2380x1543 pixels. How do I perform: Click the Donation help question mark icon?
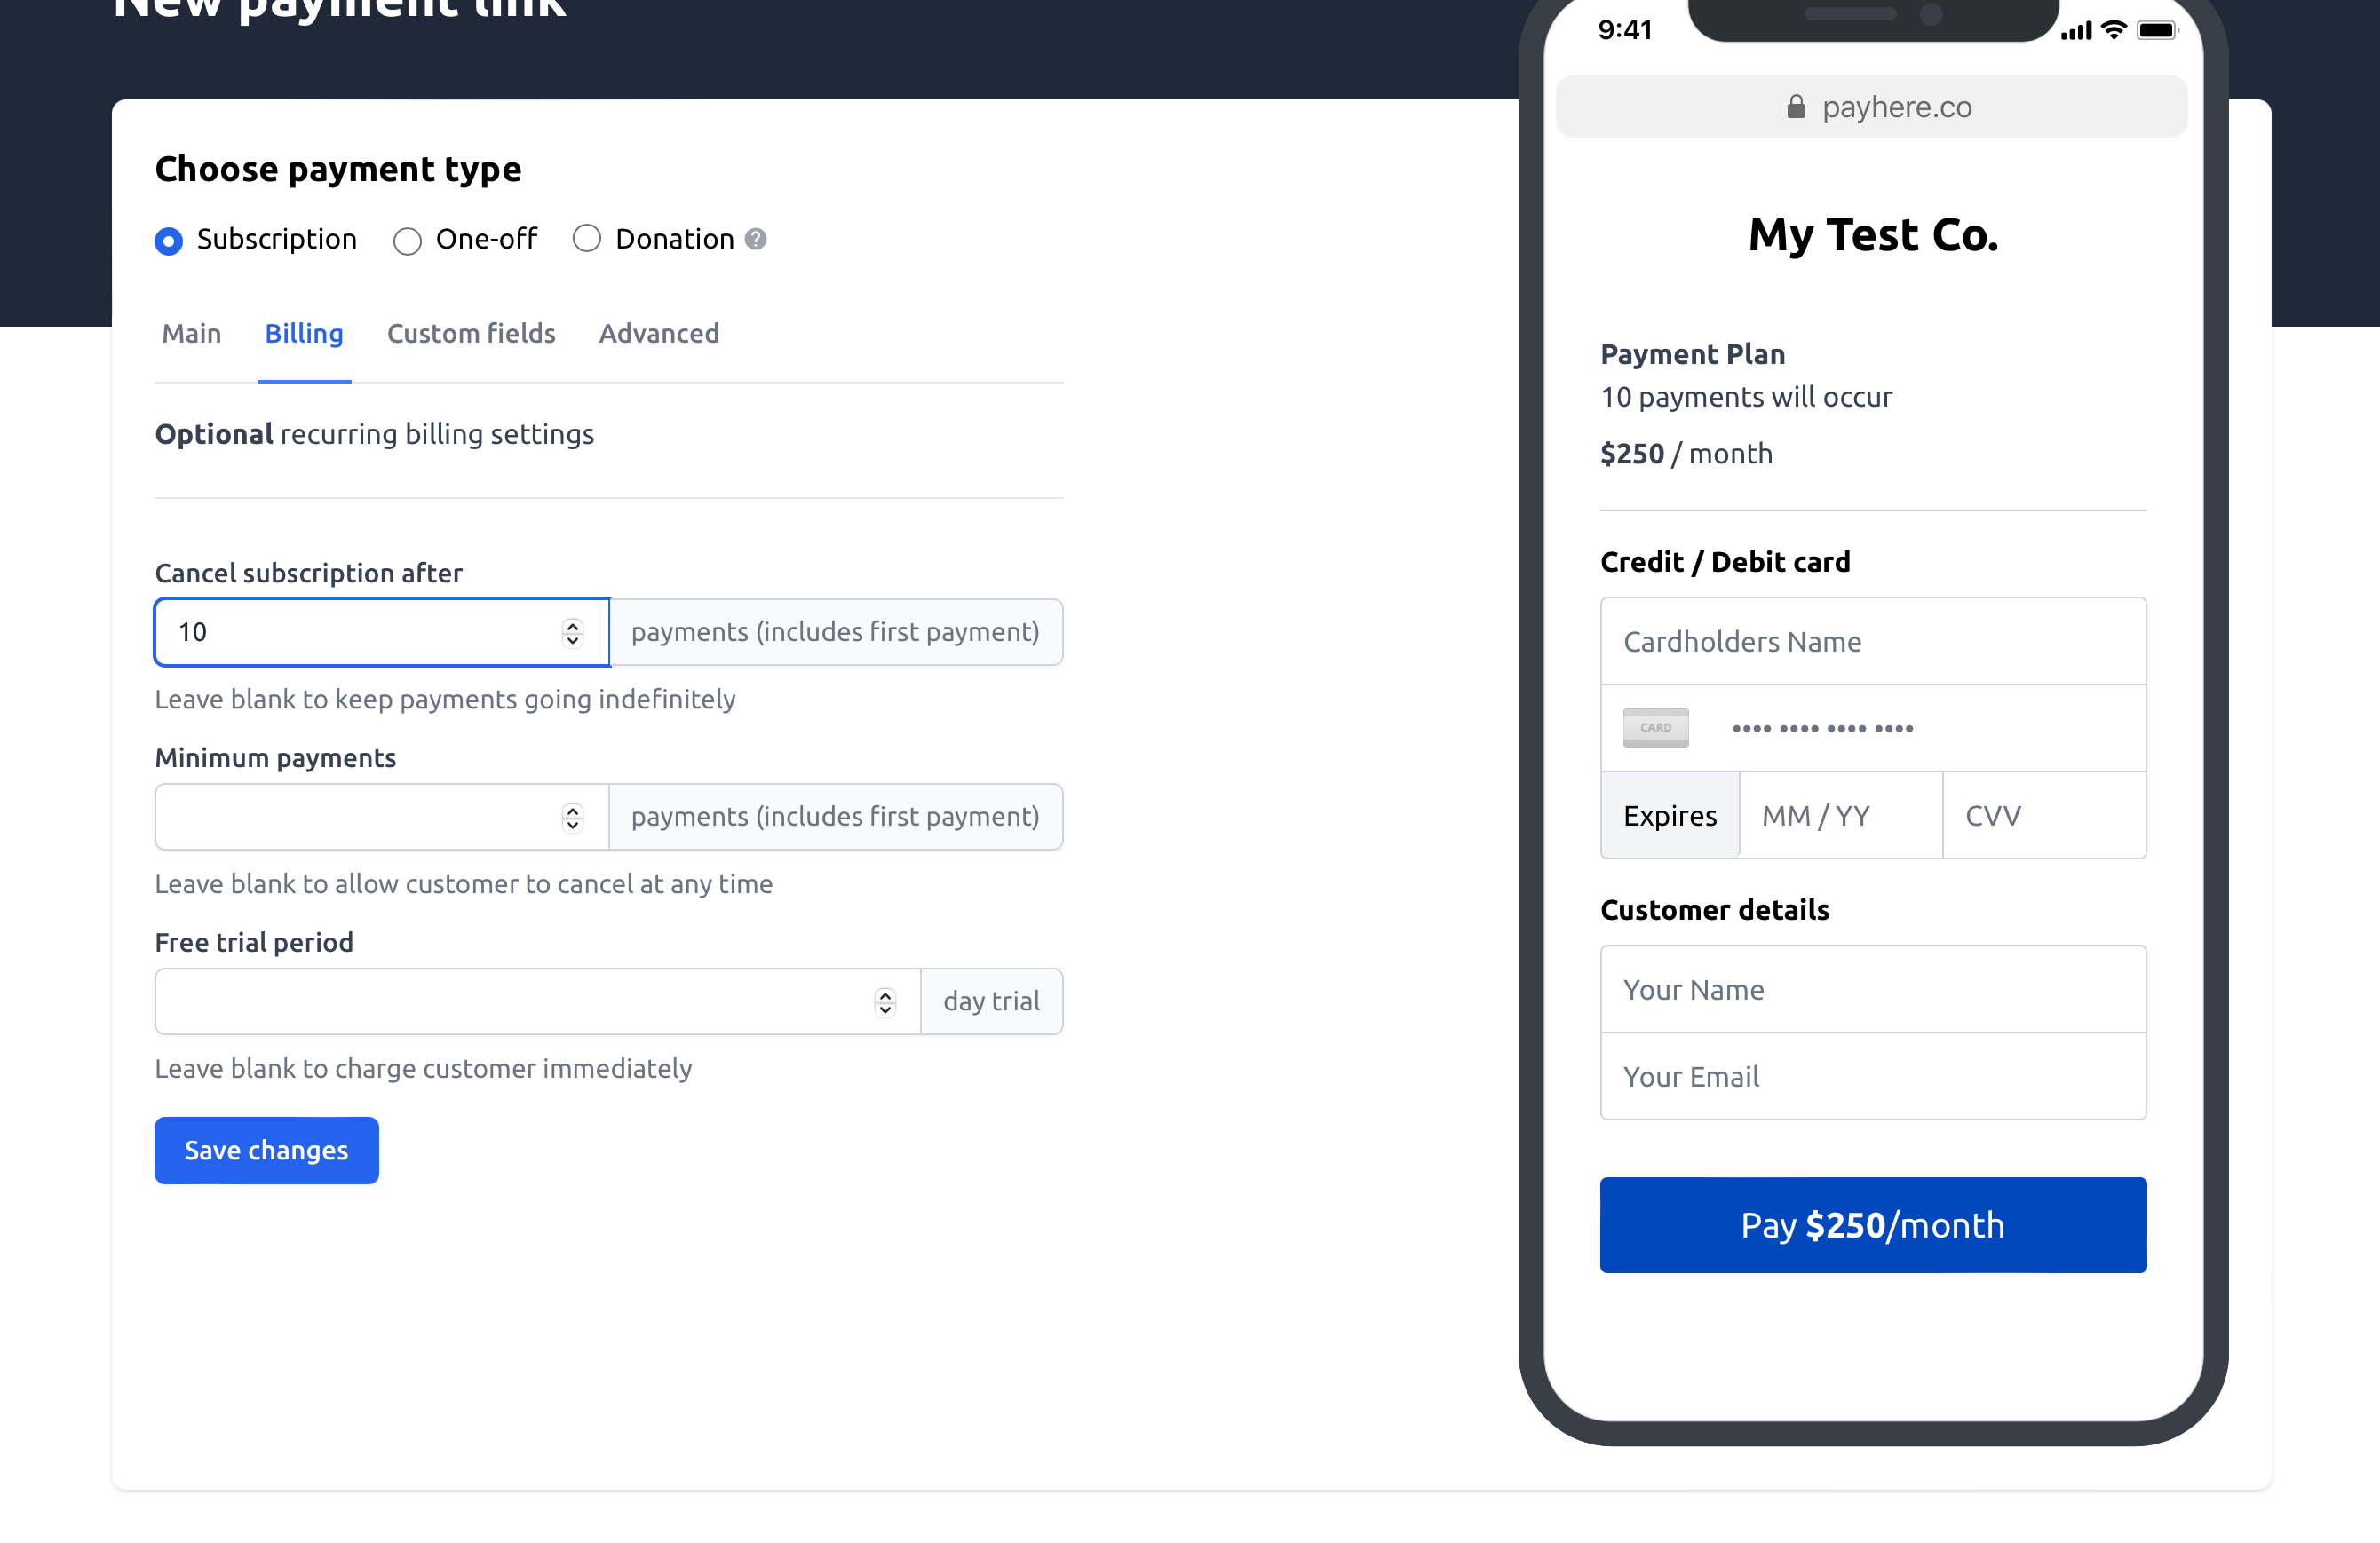[756, 239]
